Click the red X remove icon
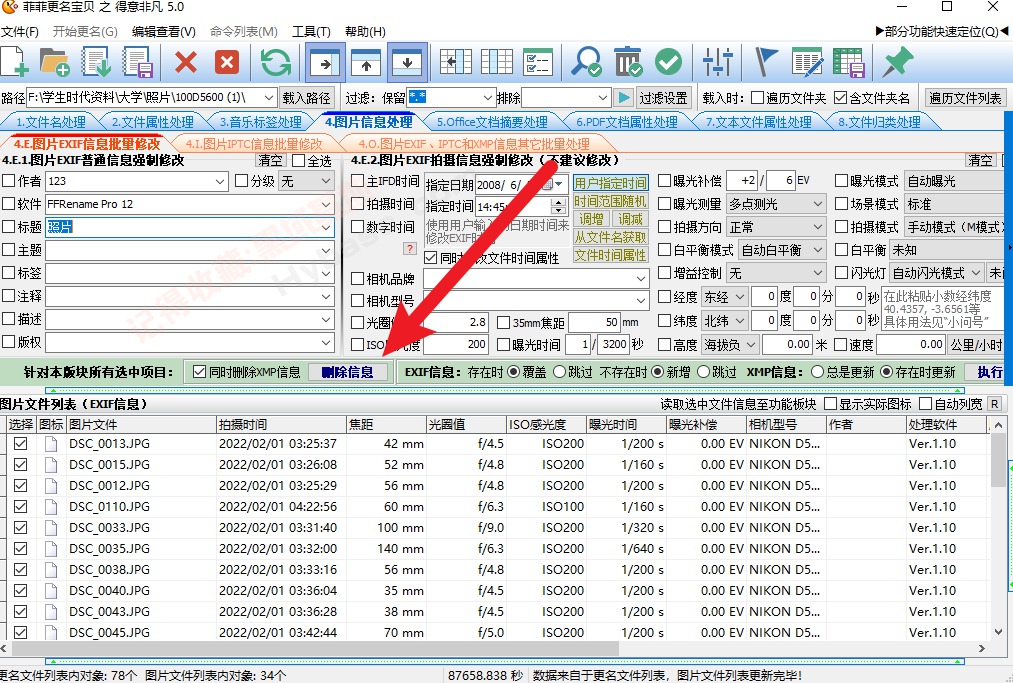This screenshot has width=1013, height=683. [x=186, y=63]
